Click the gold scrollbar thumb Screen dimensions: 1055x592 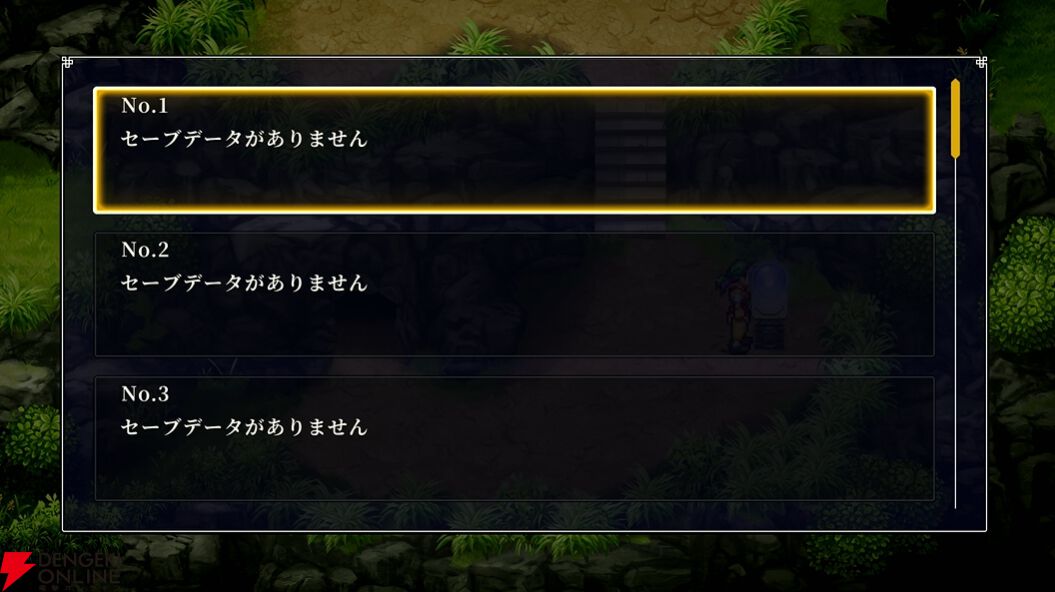tap(955, 119)
